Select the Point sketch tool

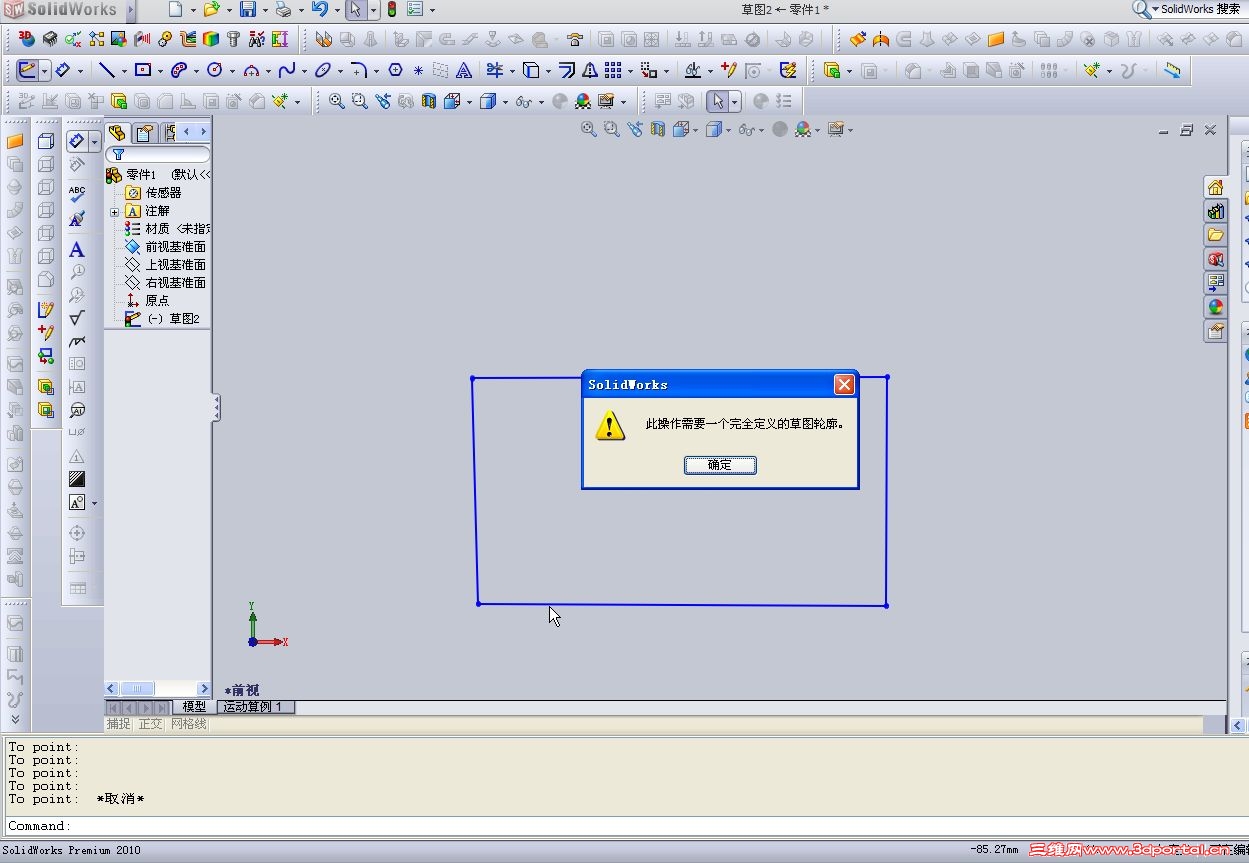coord(418,70)
